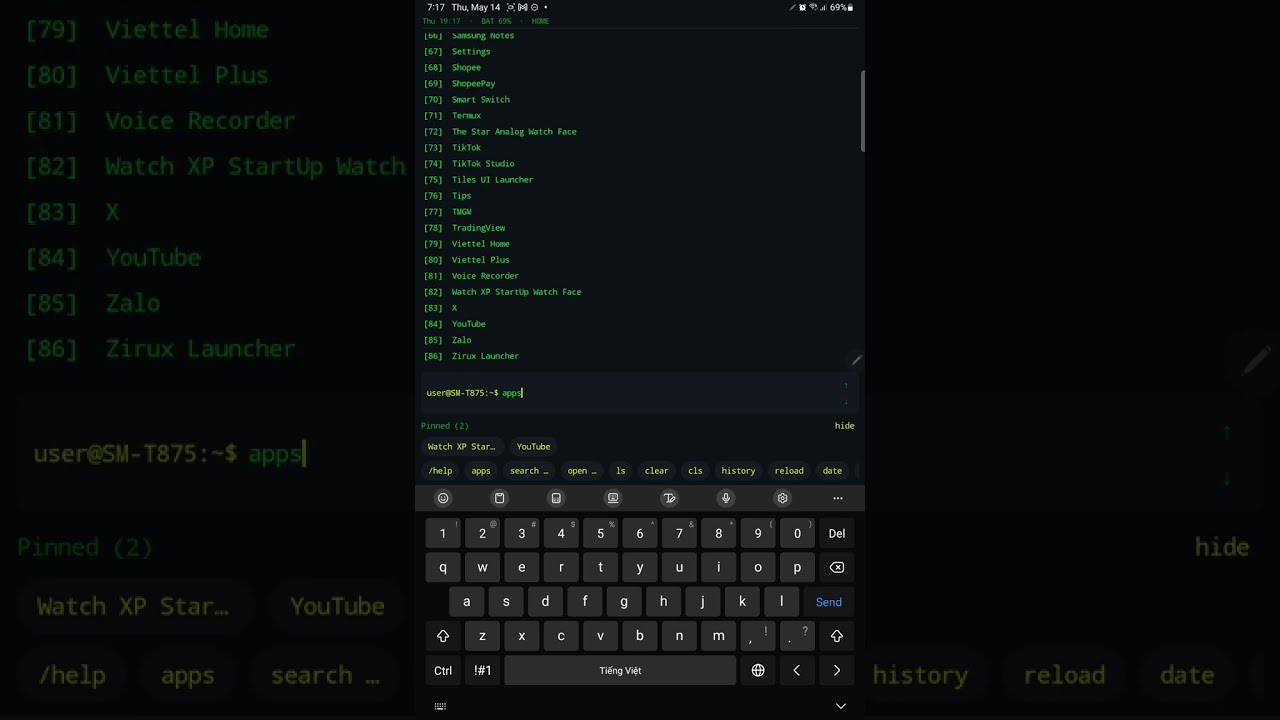Viewport: 1280px width, 720px height.
Task: Tap the up arrow in command input box
Action: (846, 384)
